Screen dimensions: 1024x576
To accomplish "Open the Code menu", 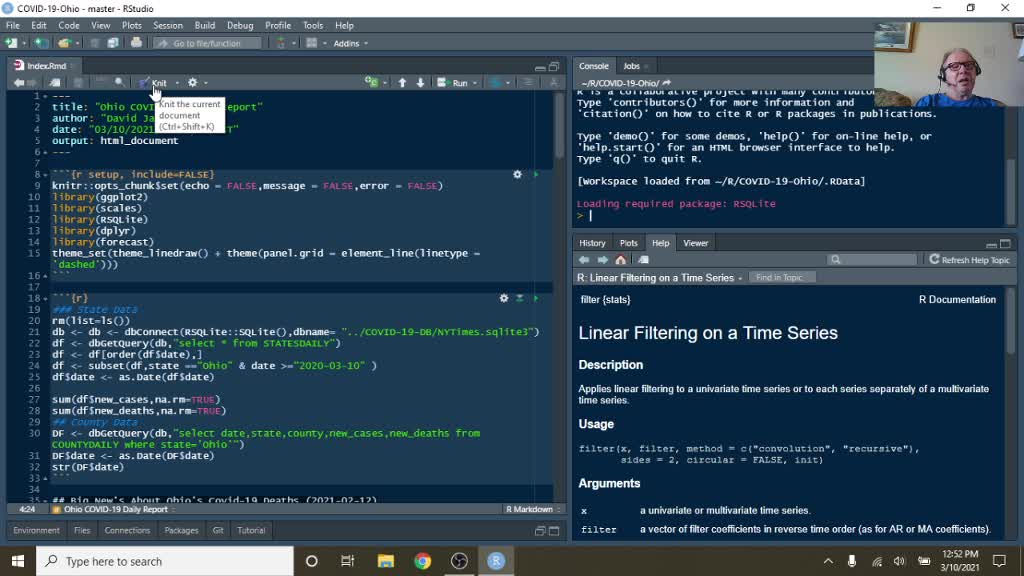I will tap(69, 25).
